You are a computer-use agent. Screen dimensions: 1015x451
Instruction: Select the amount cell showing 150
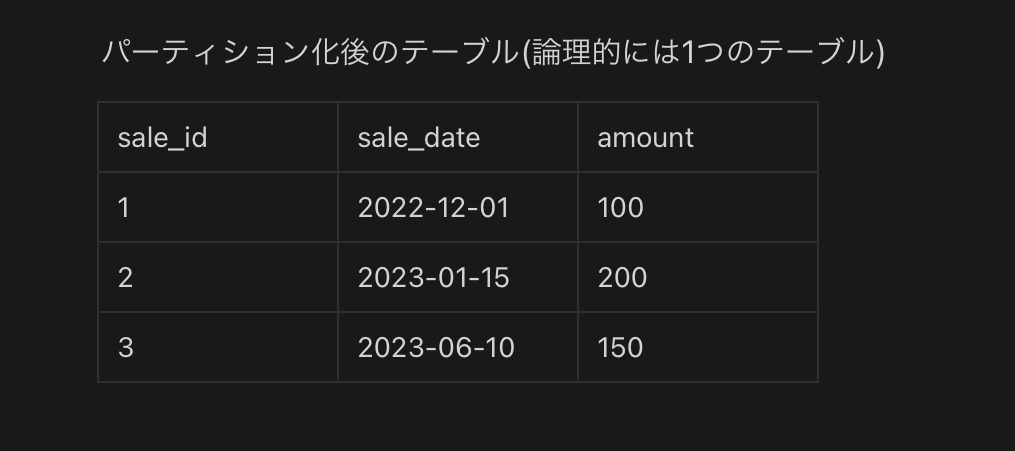click(698, 347)
